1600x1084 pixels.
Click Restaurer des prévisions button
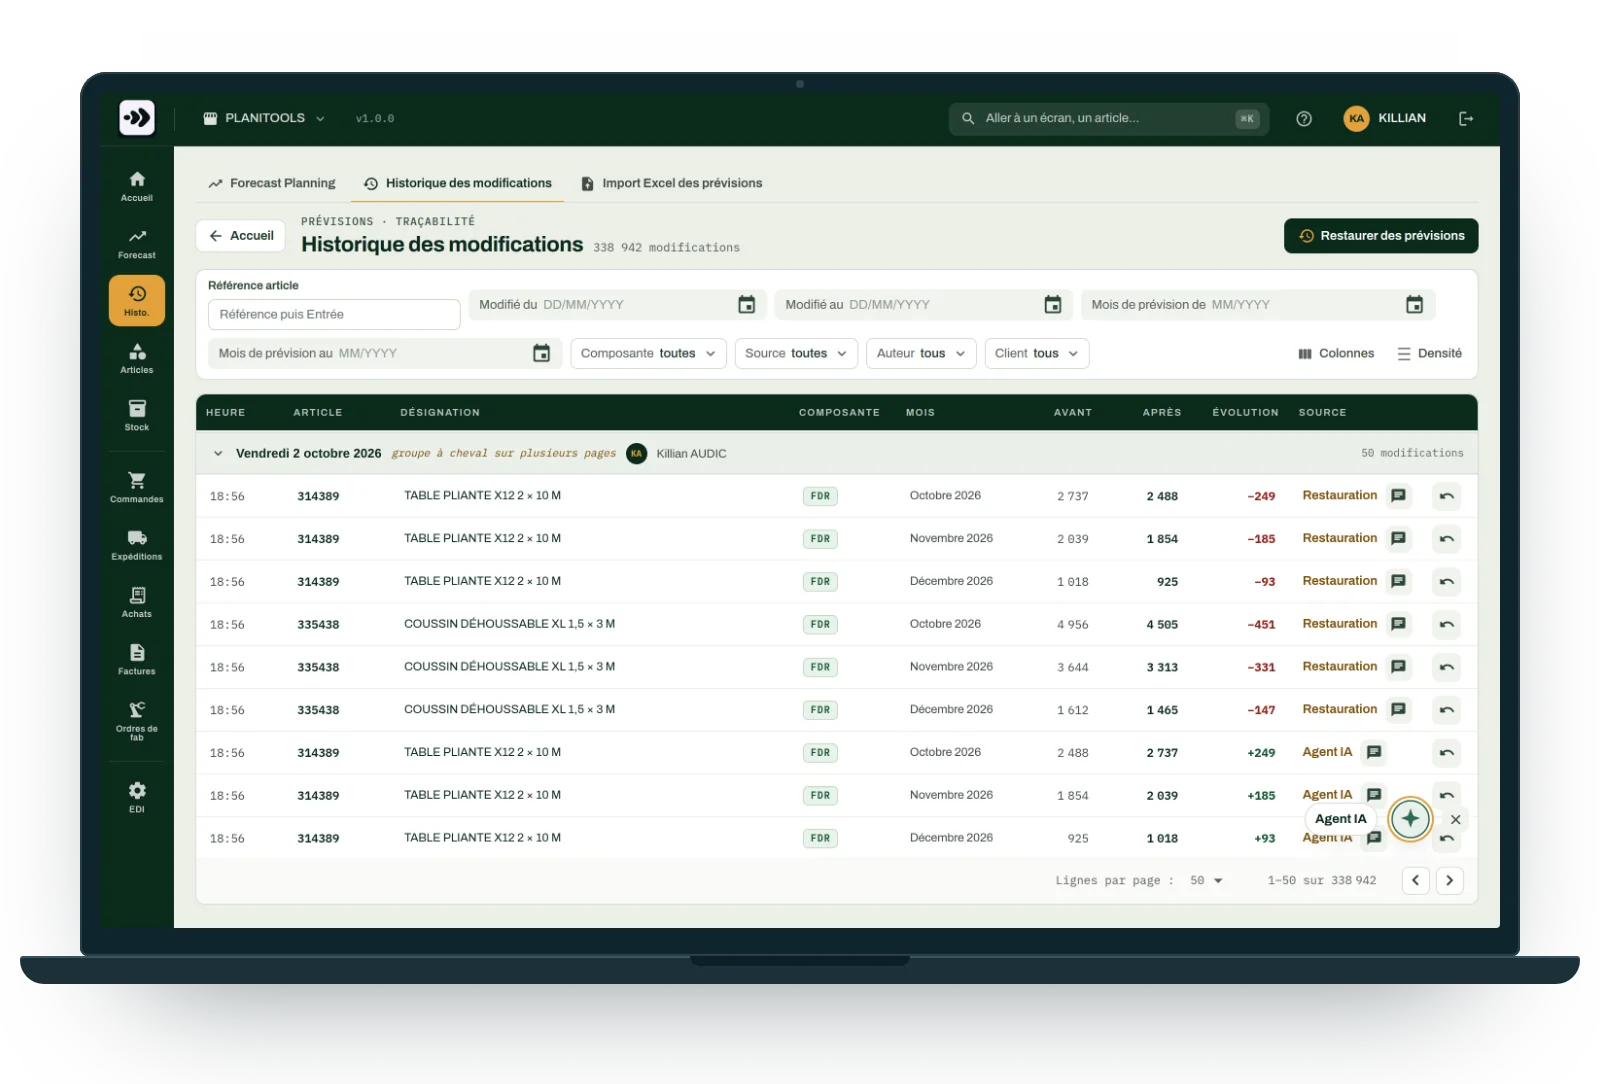[1381, 236]
